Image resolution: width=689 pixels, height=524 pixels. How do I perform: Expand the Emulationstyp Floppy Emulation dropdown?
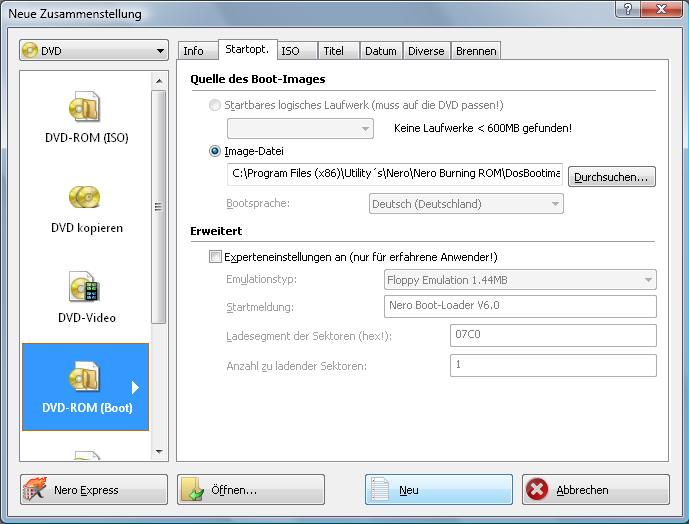point(520,280)
